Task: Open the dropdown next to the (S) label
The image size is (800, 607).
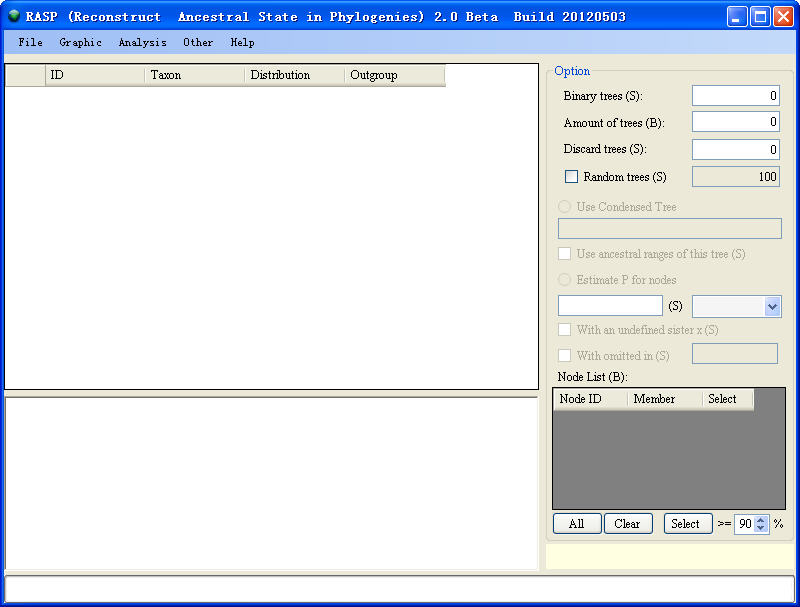Action: click(772, 307)
